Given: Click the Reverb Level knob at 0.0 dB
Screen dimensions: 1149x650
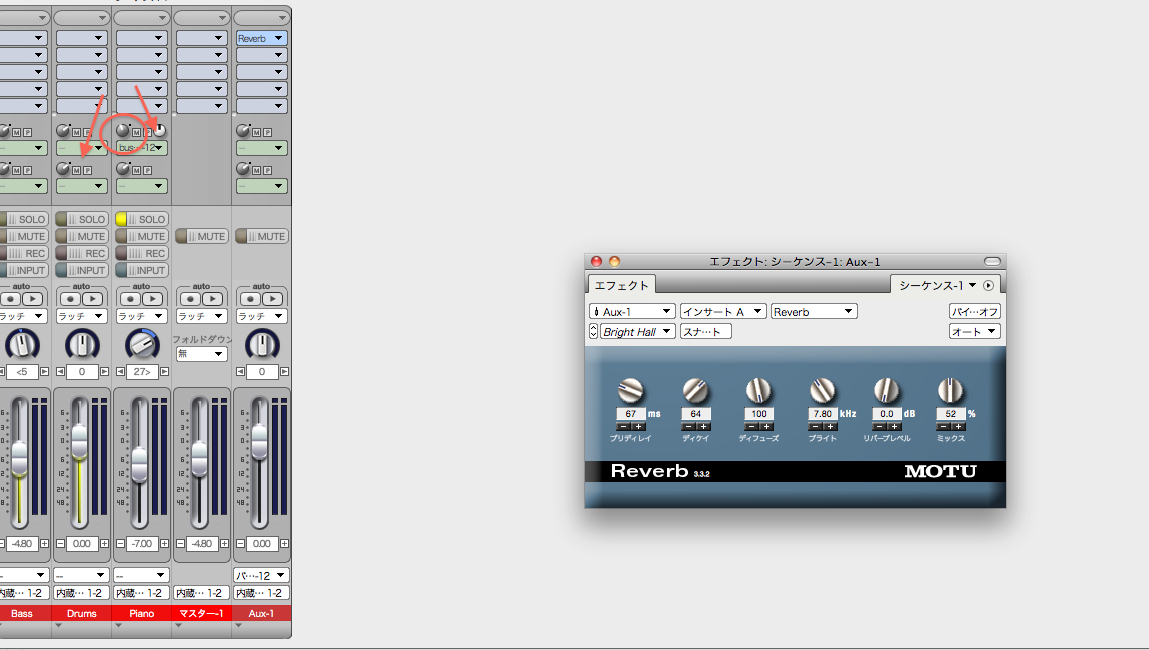Looking at the screenshot, I should (x=886, y=391).
